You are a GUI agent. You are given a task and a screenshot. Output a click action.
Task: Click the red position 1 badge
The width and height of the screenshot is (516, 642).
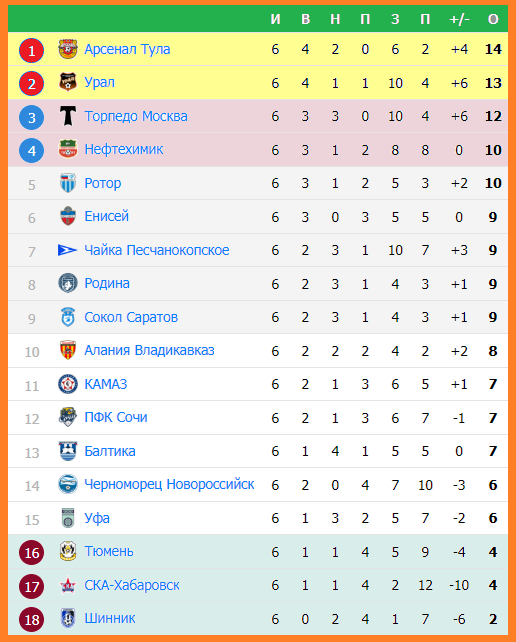[32, 50]
